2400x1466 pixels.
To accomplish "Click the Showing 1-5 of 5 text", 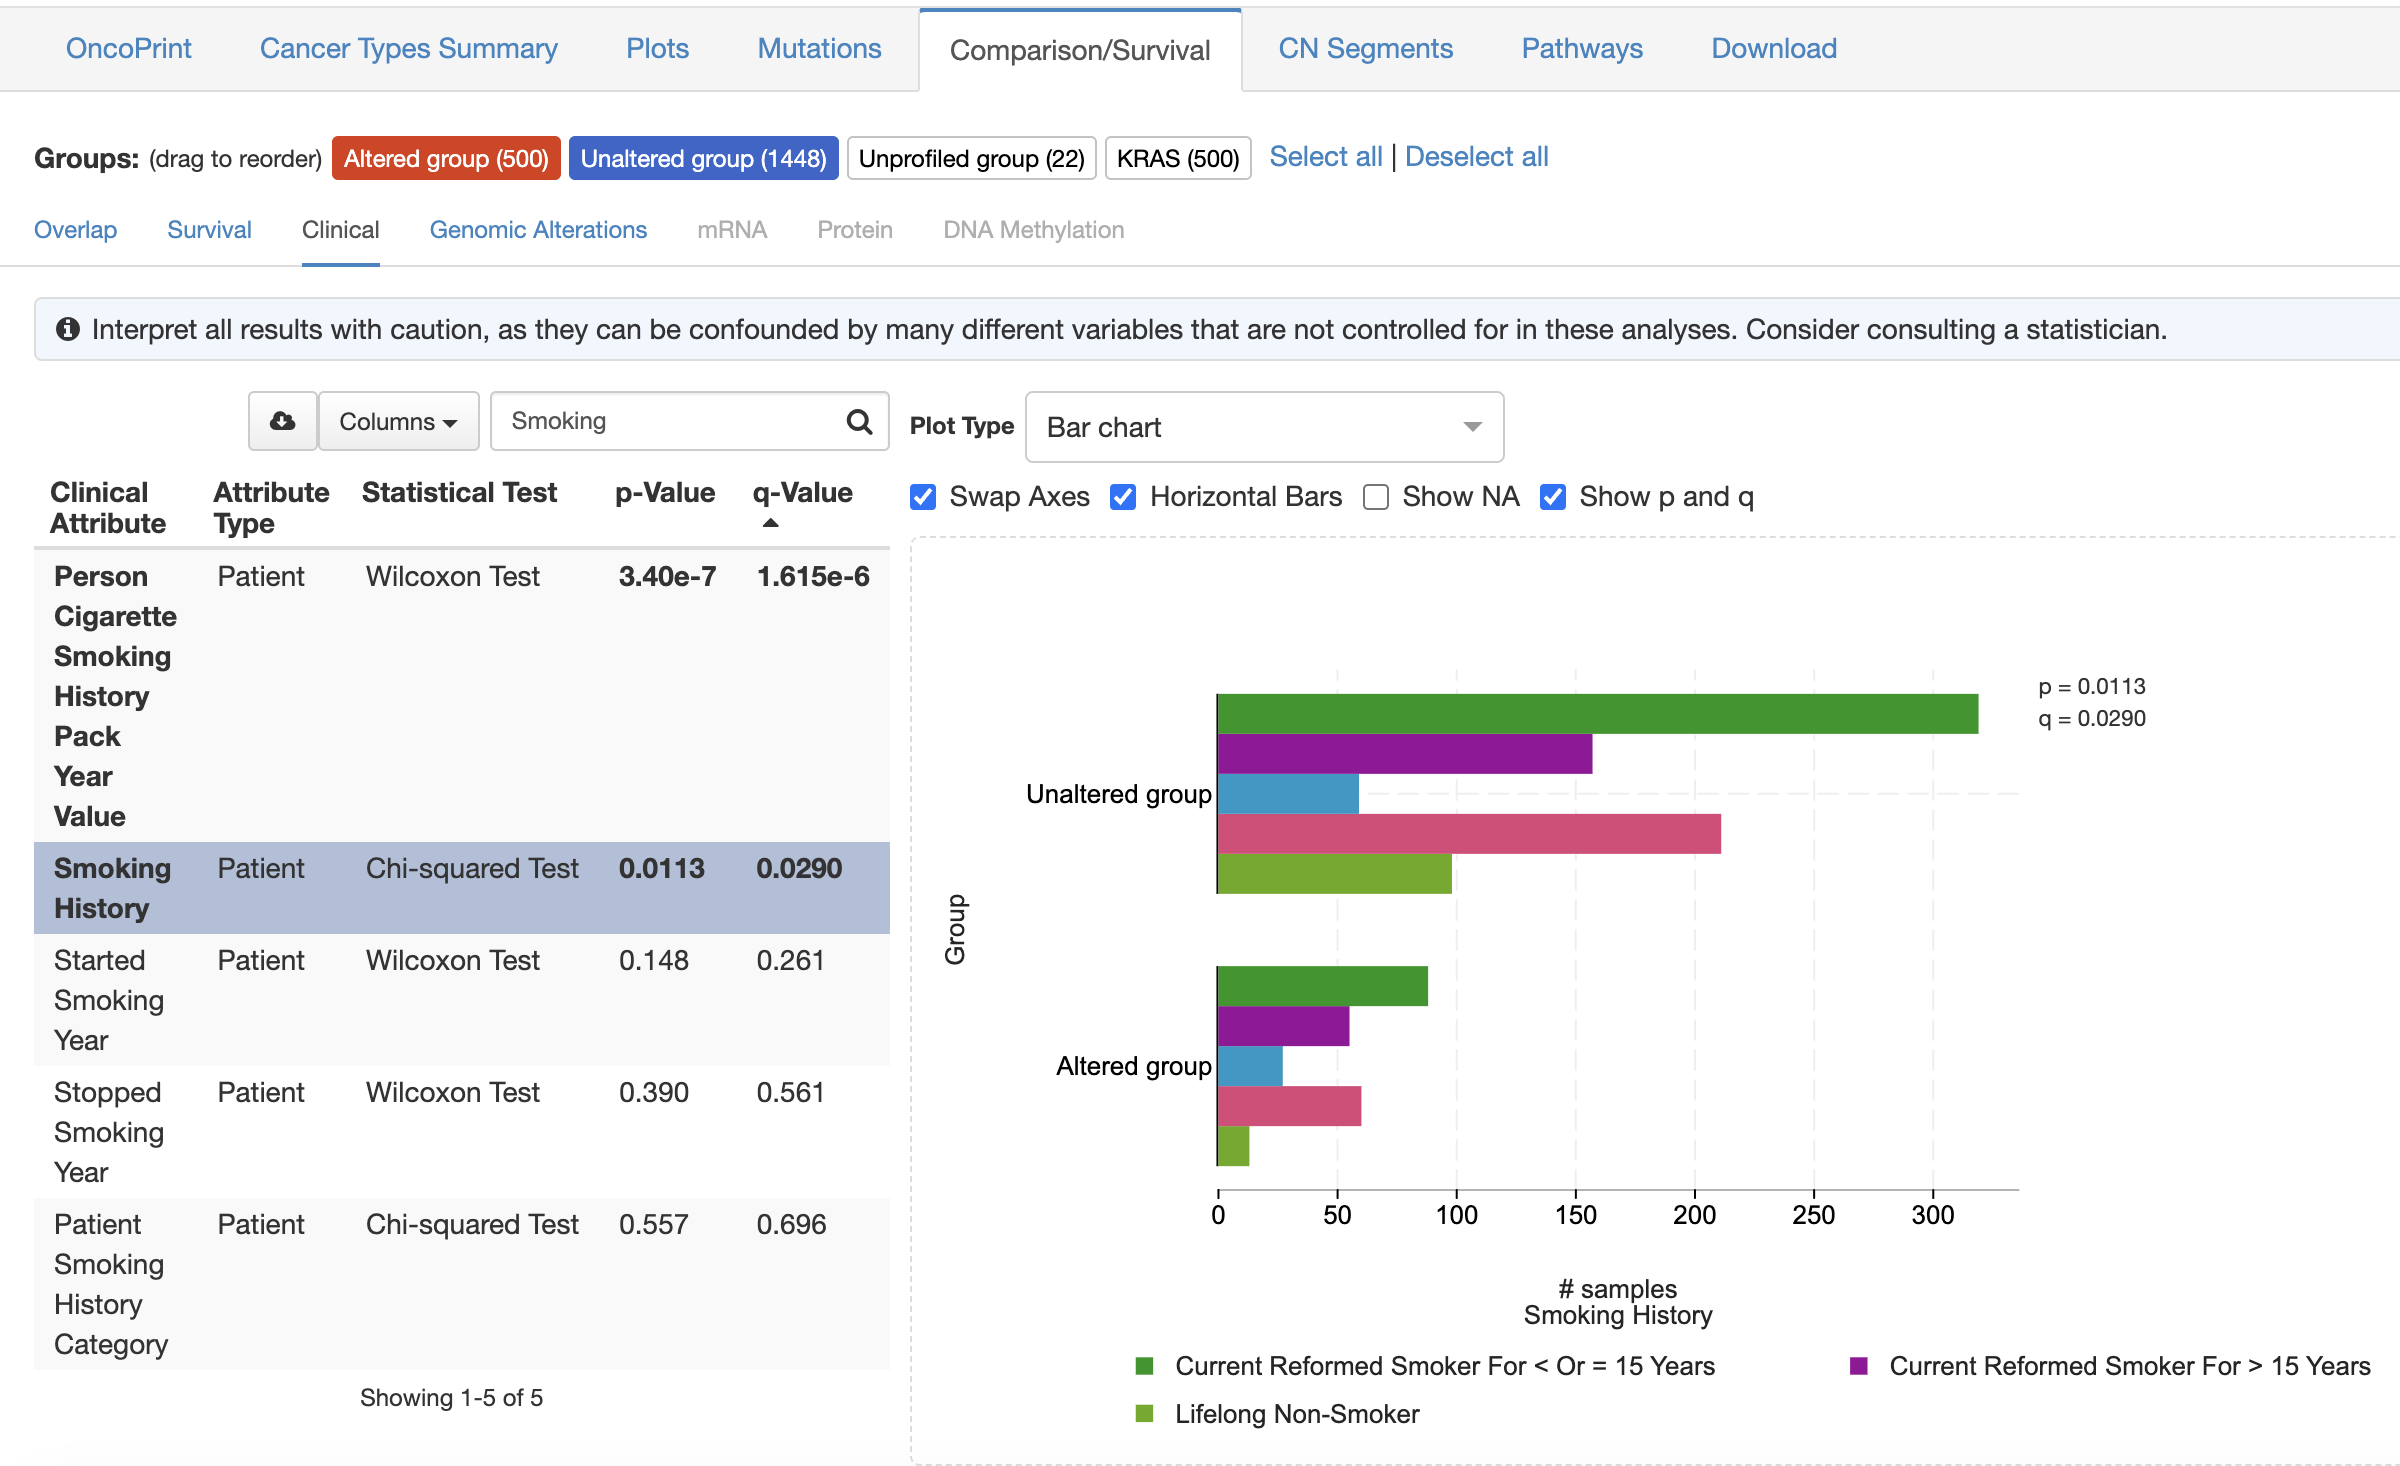I will pyautogui.click(x=451, y=1398).
